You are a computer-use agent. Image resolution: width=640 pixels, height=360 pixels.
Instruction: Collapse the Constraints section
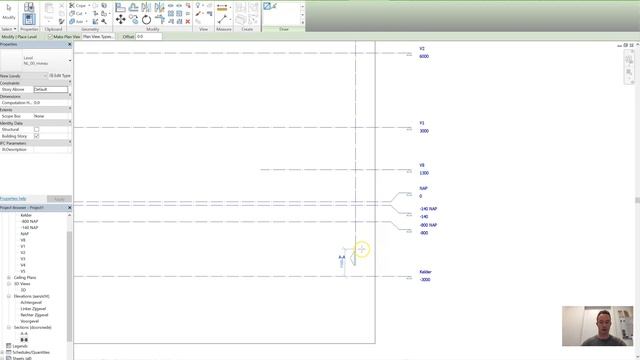tap(70, 83)
